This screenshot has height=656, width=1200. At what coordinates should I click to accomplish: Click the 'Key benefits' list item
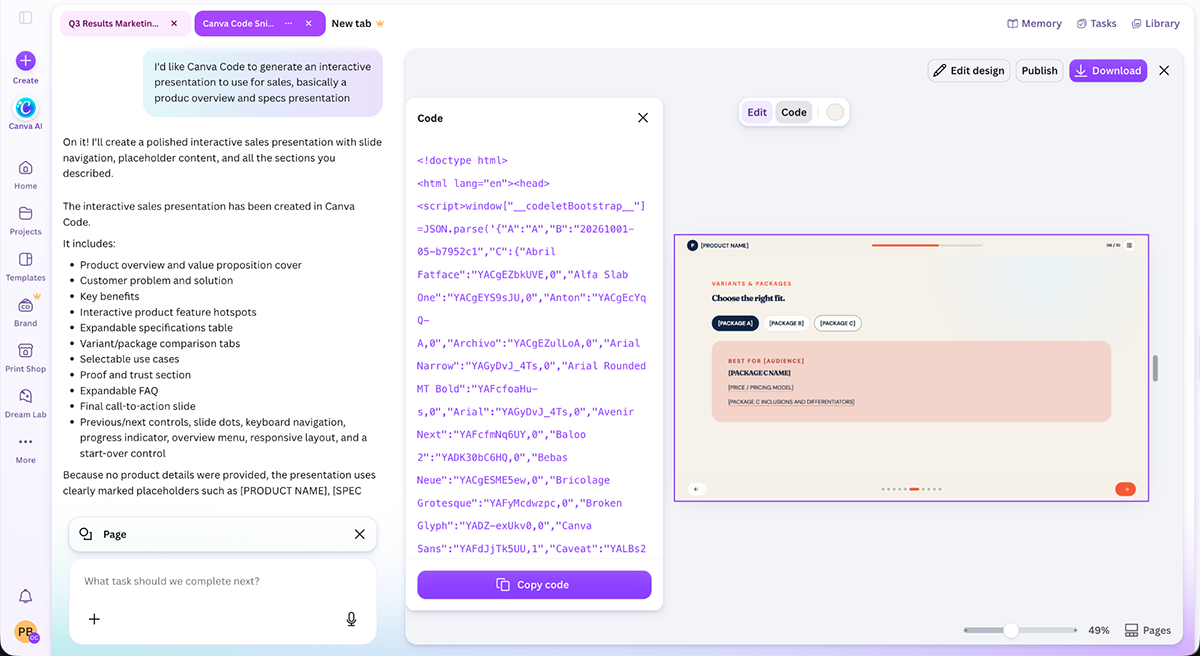(110, 297)
